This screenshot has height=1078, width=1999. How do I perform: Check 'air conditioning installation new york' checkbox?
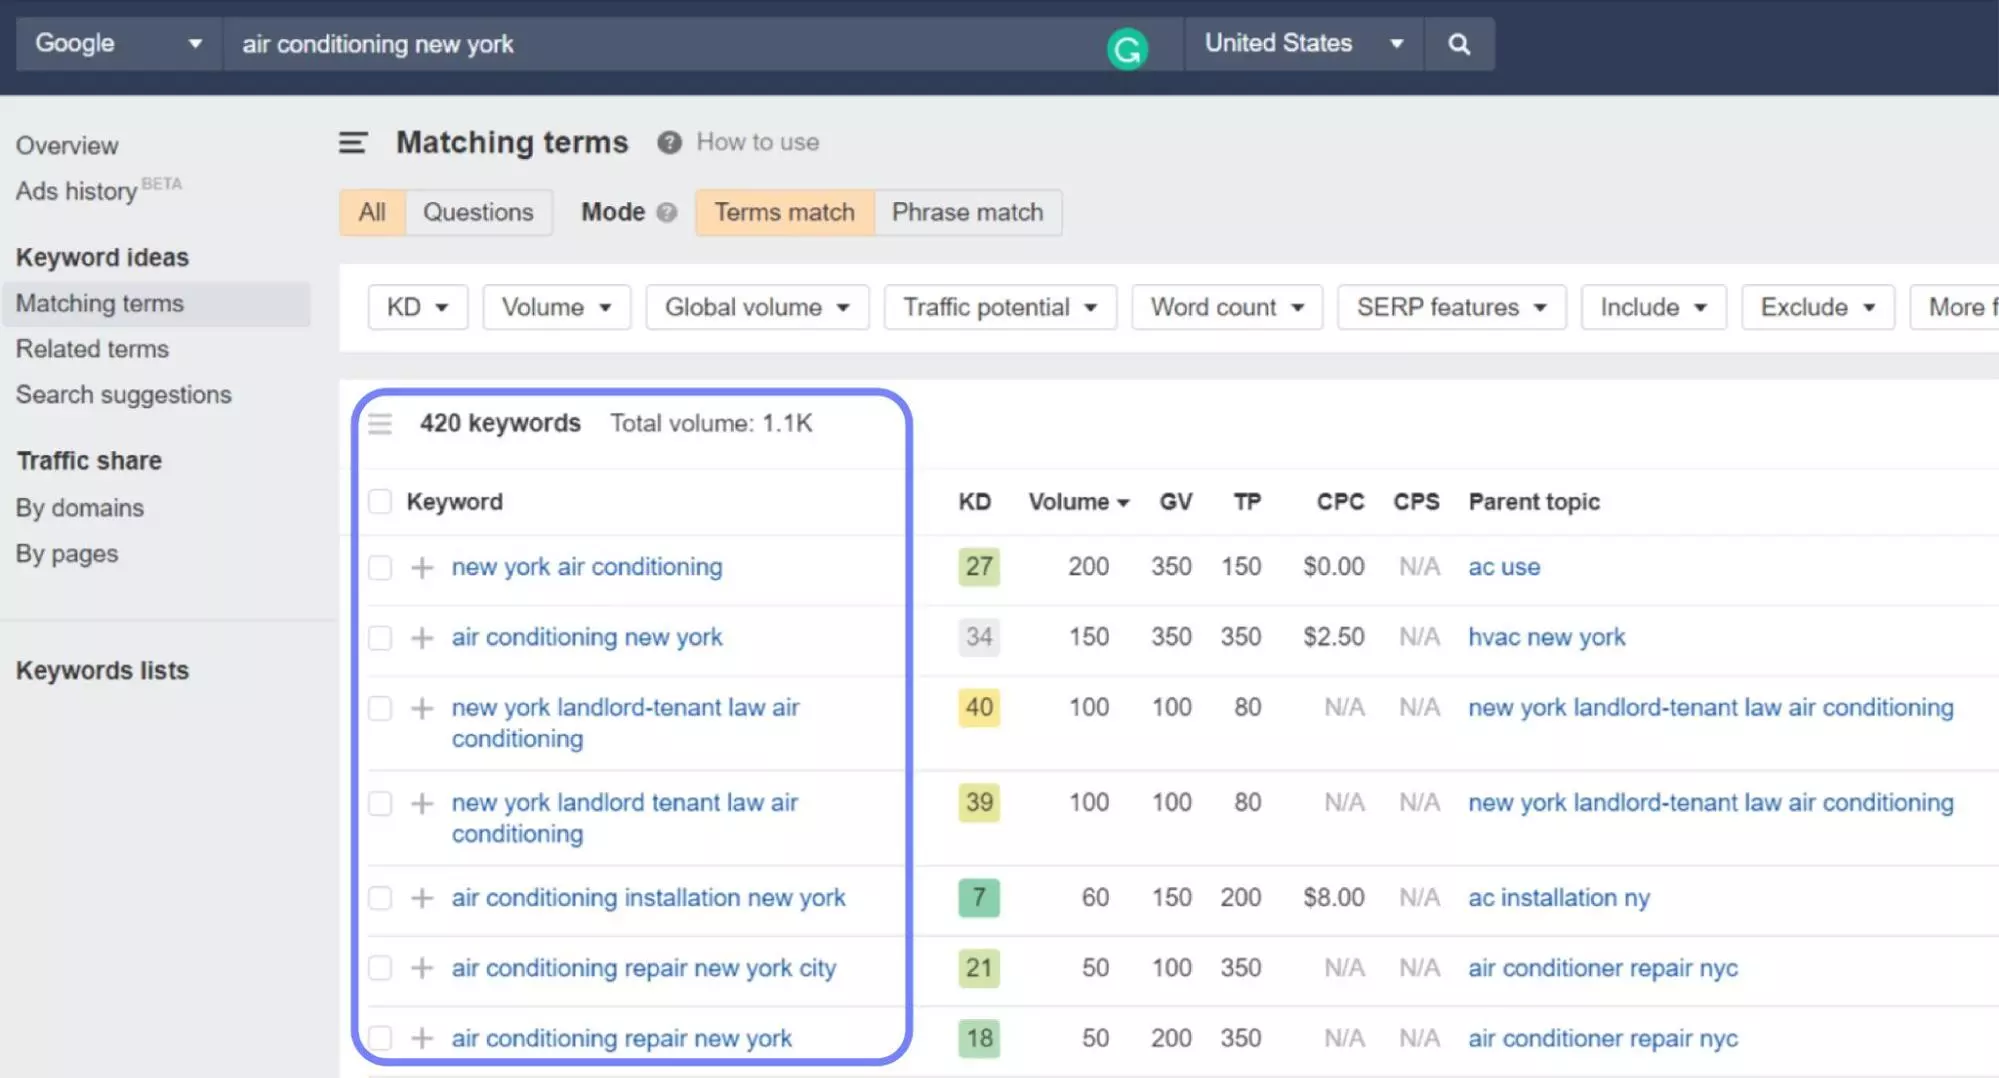click(380, 898)
